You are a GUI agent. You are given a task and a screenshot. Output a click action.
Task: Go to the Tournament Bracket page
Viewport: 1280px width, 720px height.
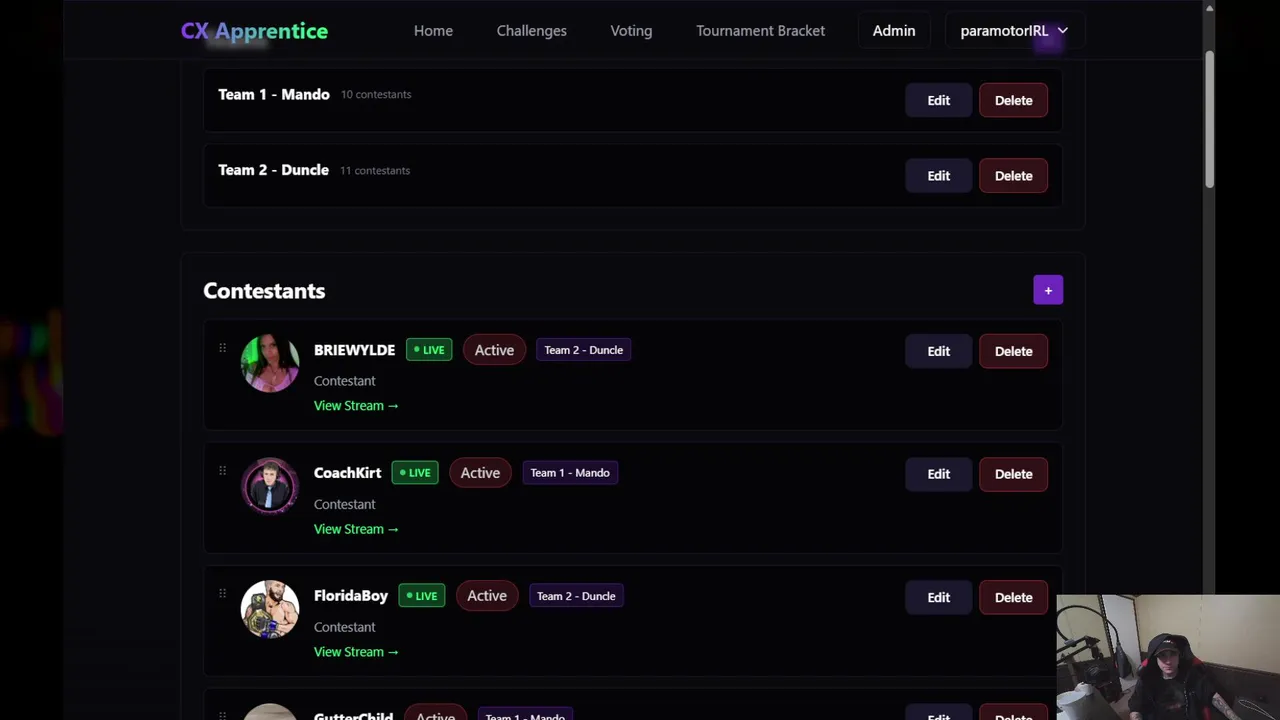tap(760, 31)
